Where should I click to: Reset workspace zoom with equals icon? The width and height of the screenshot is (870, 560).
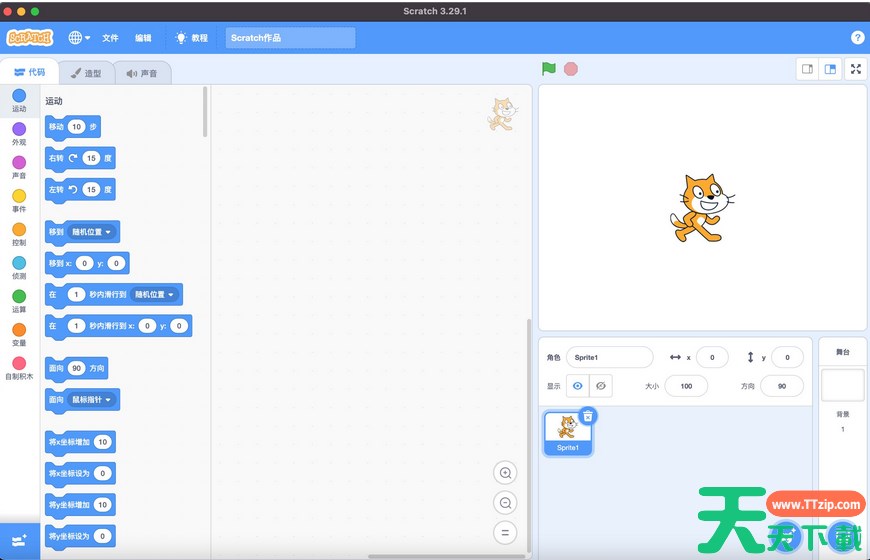pyautogui.click(x=506, y=533)
